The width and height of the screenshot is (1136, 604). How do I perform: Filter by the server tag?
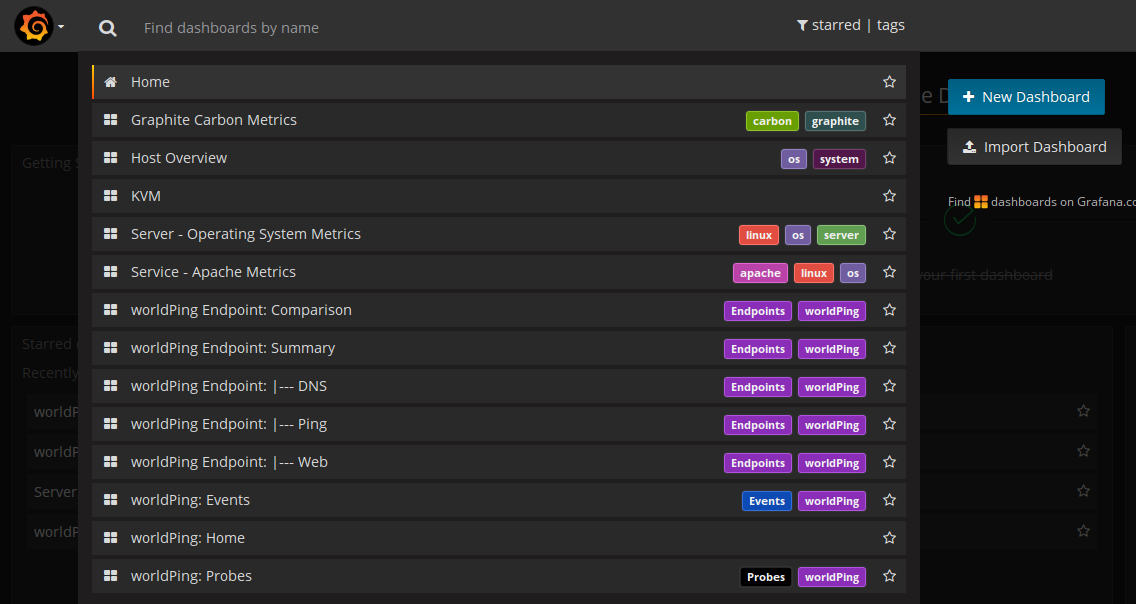tap(841, 235)
